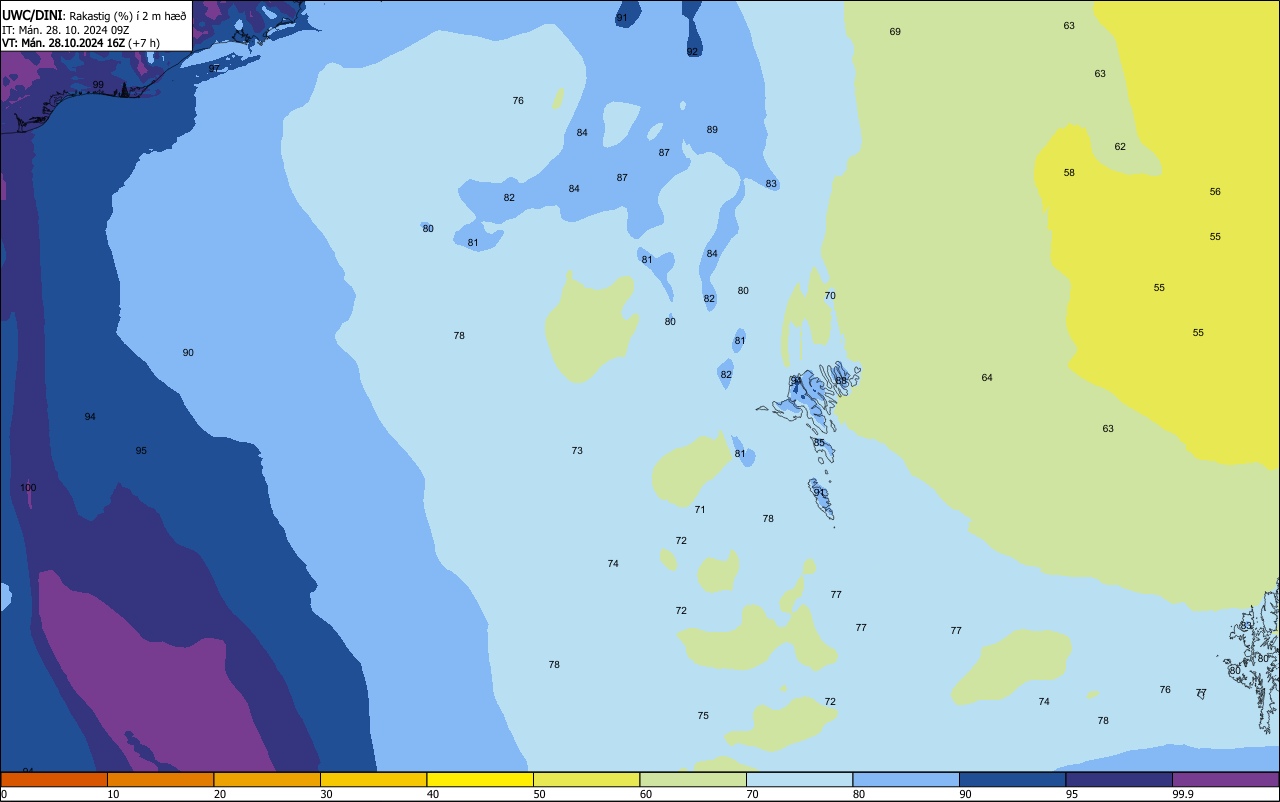Click the 50–60 pale yellow legend swatch
The image size is (1280, 802).
586,779
